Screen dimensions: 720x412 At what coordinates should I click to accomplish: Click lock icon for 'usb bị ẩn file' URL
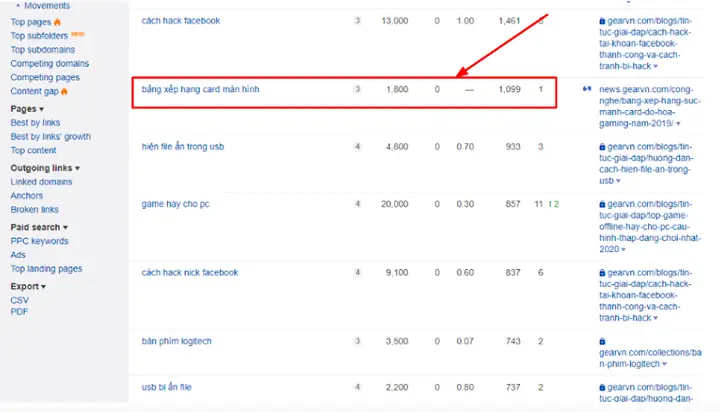click(x=602, y=388)
